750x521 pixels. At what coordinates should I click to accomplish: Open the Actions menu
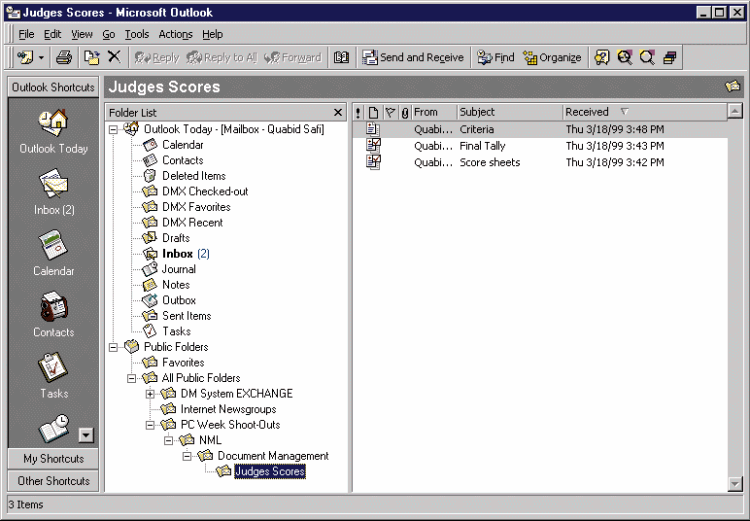(176, 34)
